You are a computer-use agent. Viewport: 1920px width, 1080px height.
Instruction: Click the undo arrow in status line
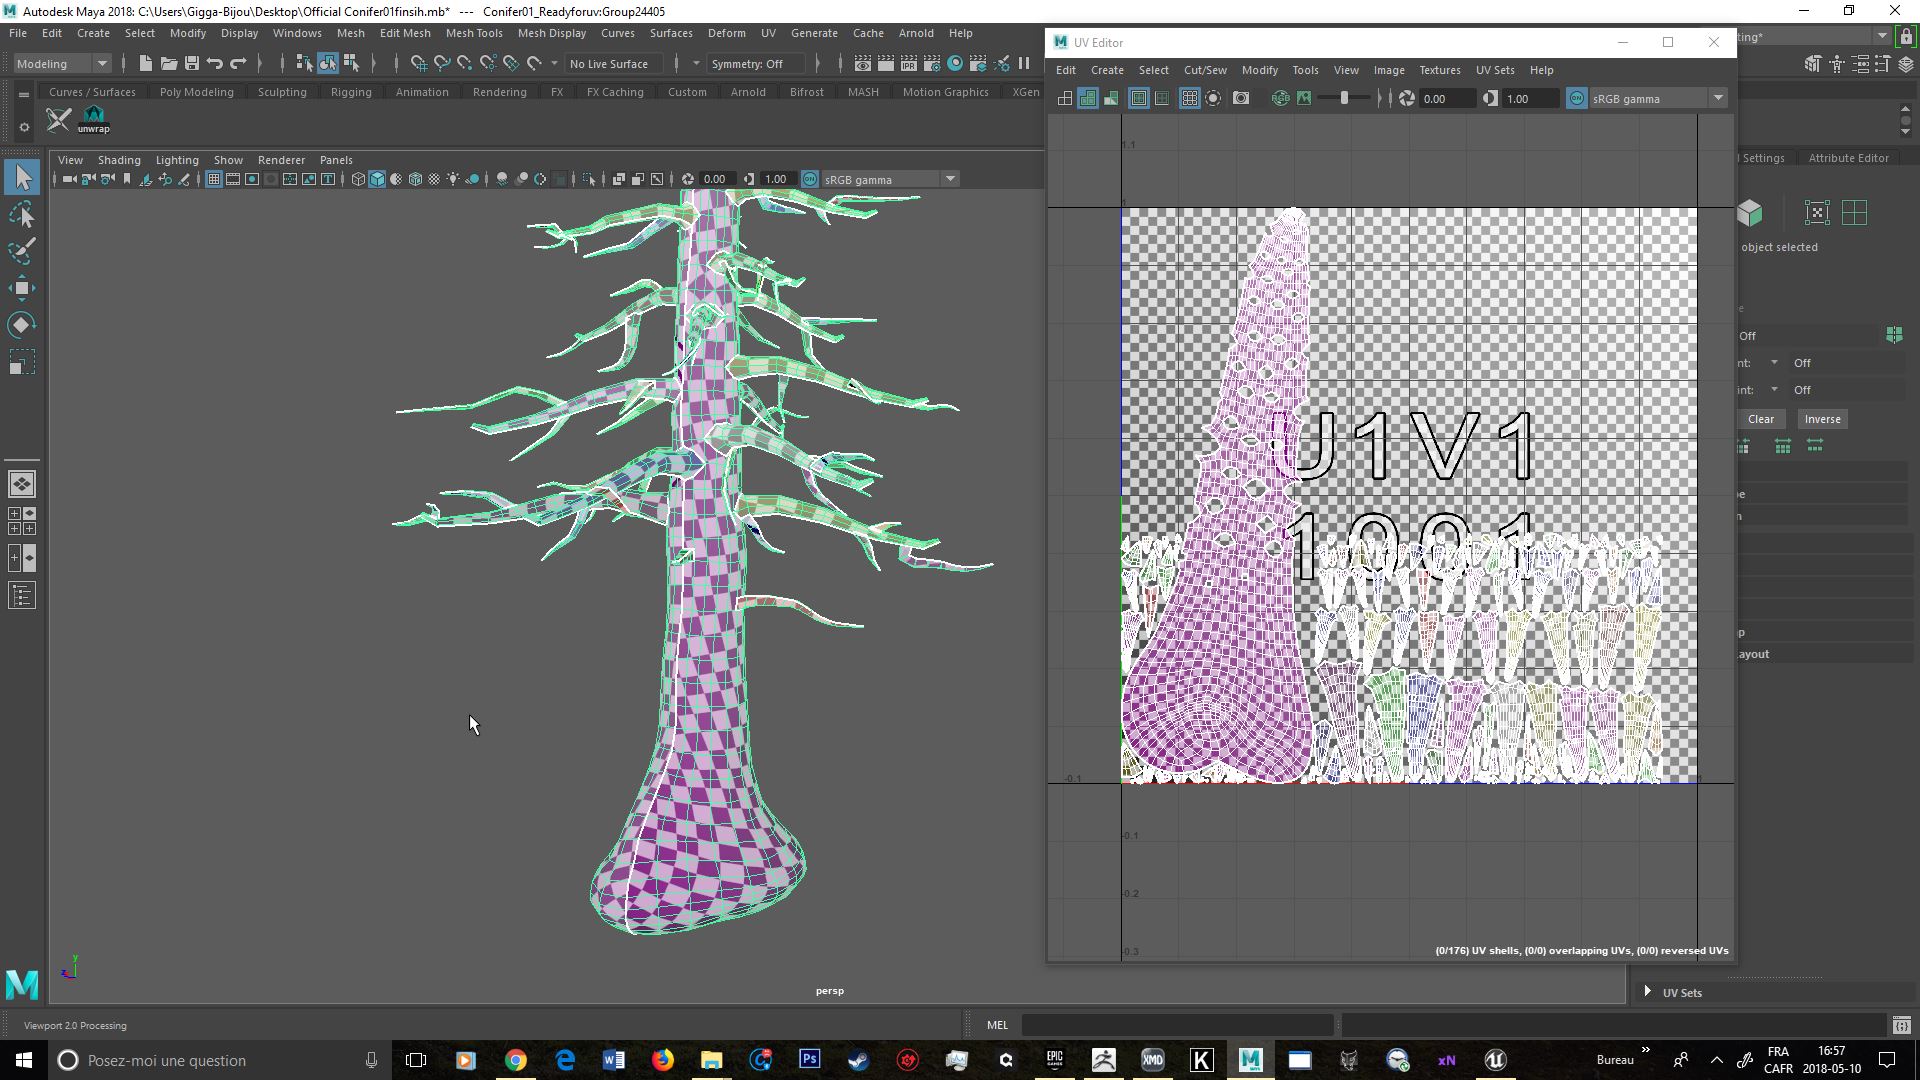click(215, 63)
